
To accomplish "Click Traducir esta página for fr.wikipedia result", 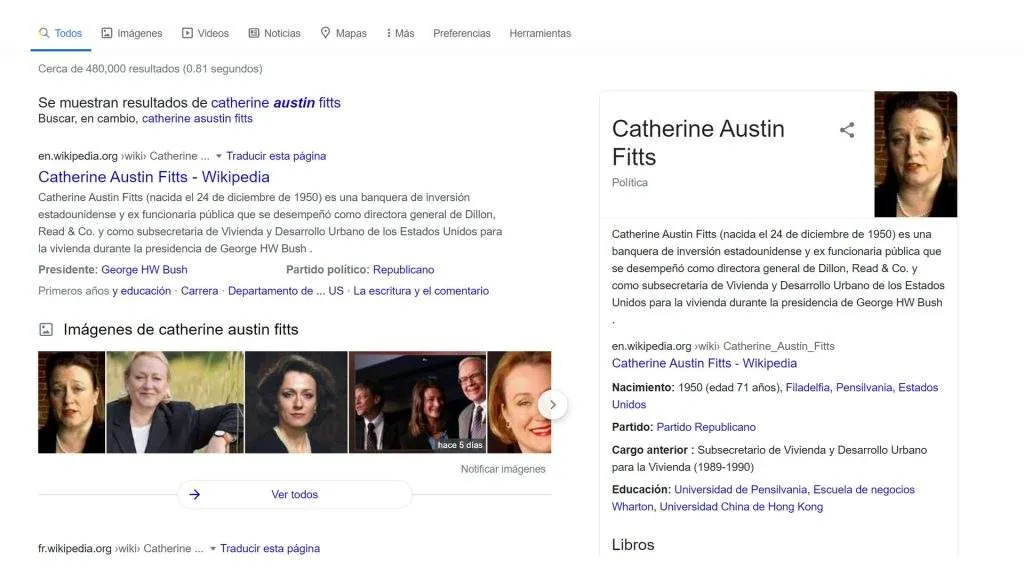I will coord(270,549).
